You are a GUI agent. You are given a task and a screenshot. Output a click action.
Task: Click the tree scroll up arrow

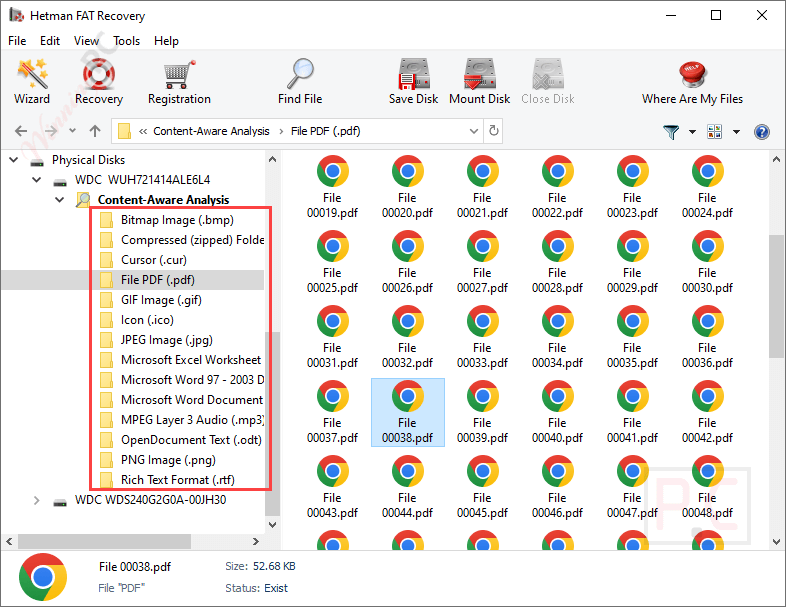(272, 159)
